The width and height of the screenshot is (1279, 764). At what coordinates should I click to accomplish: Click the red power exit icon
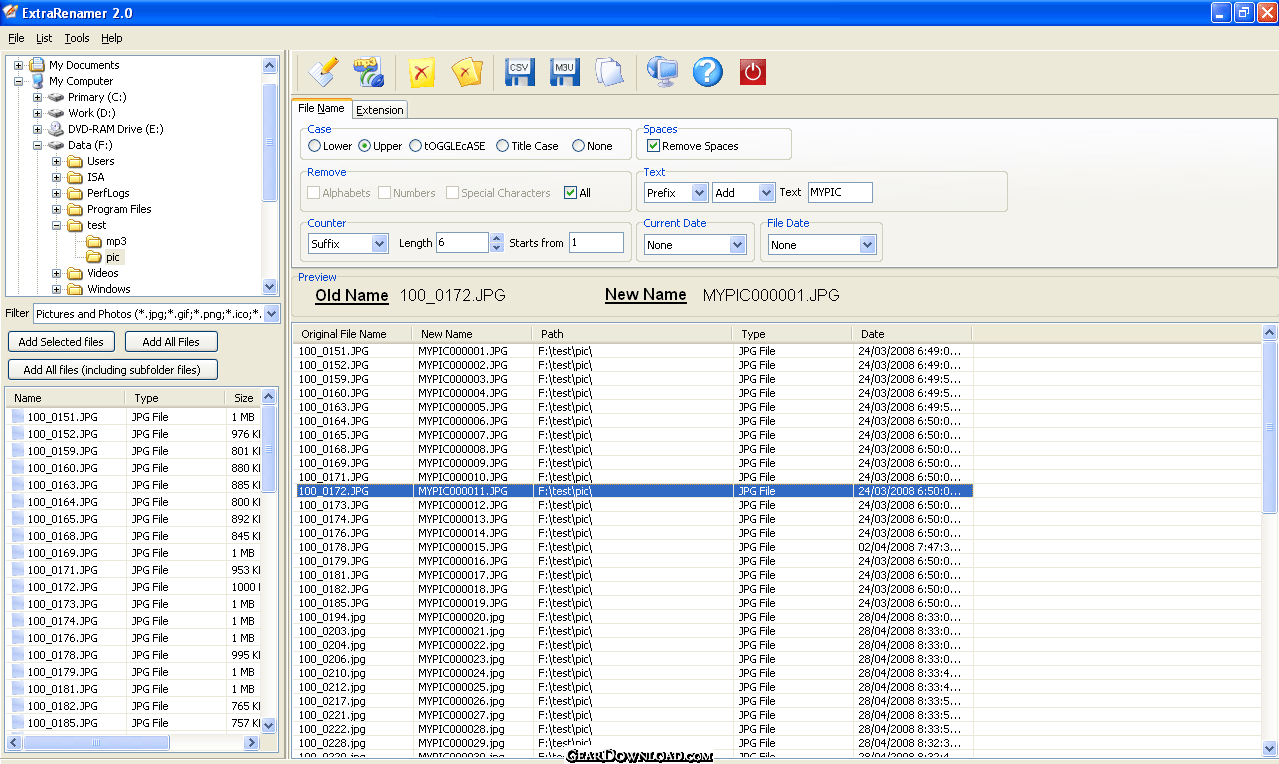[752, 72]
